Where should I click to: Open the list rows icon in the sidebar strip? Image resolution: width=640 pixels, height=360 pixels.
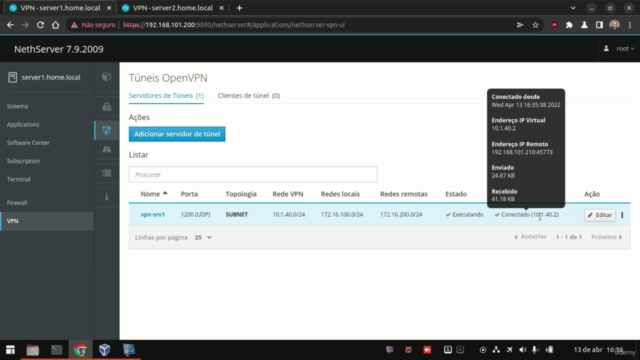coord(107,173)
